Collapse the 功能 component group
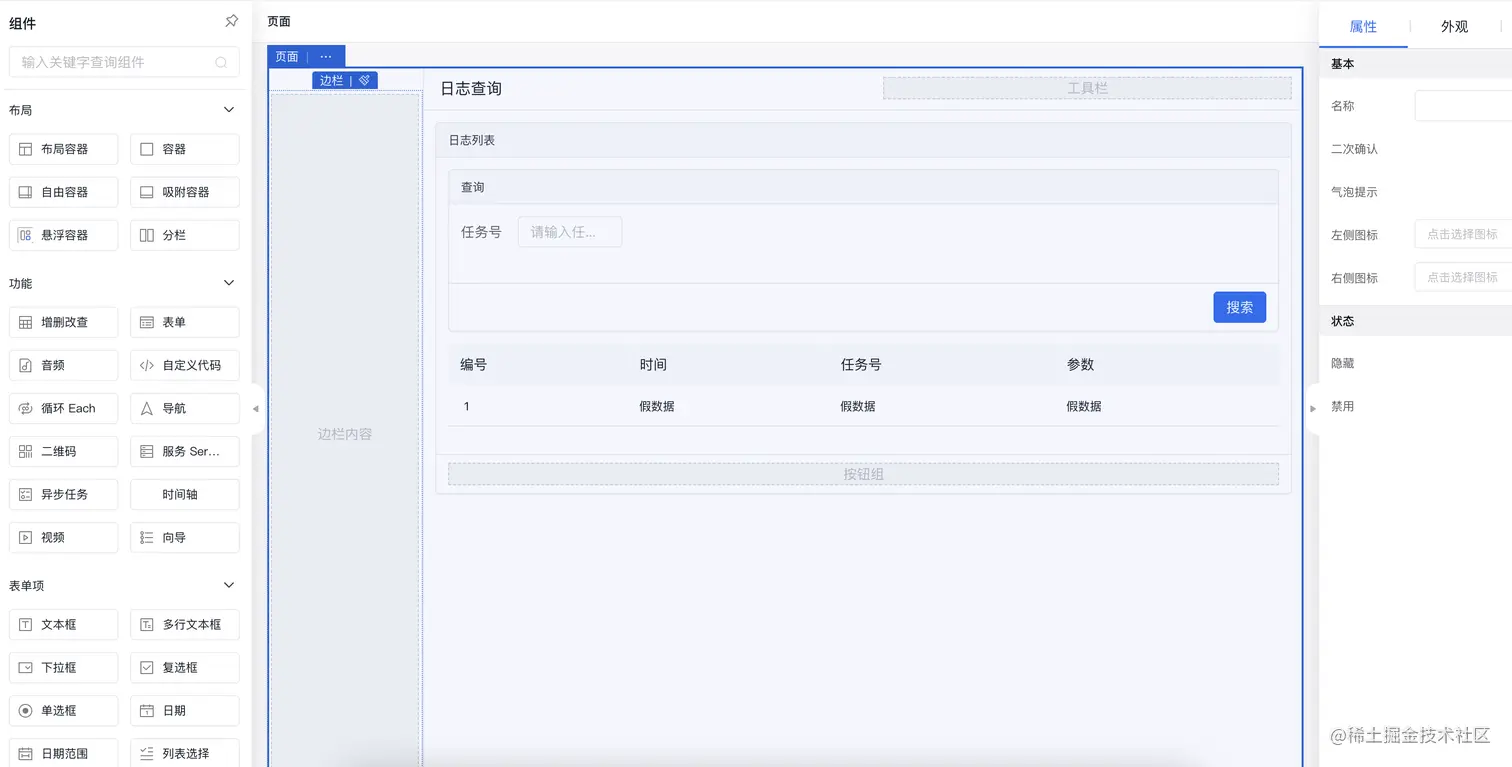The image size is (1512, 767). (x=229, y=284)
